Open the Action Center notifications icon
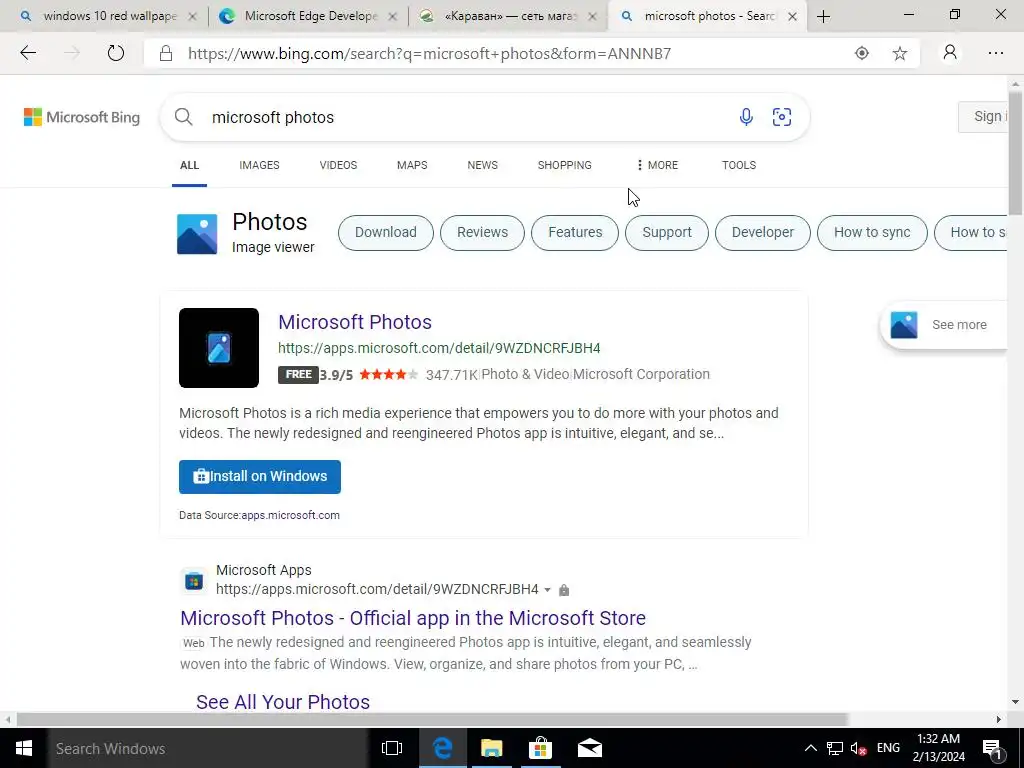The image size is (1024, 768). [x=993, y=748]
